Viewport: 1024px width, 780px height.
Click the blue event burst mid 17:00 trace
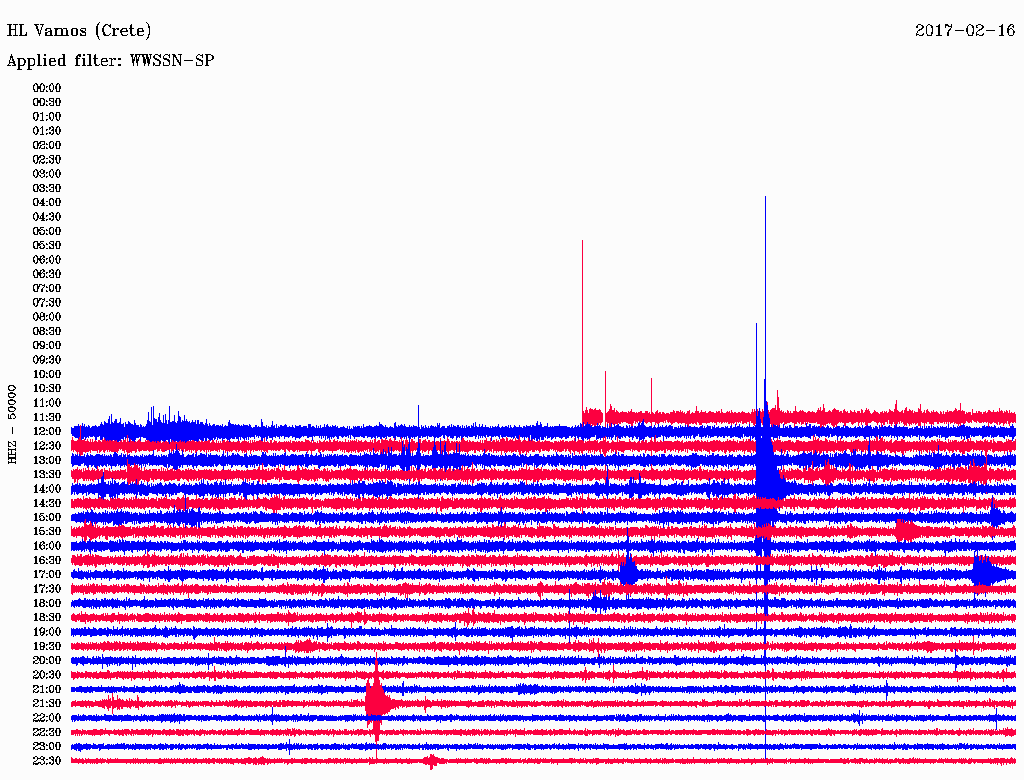click(x=628, y=570)
